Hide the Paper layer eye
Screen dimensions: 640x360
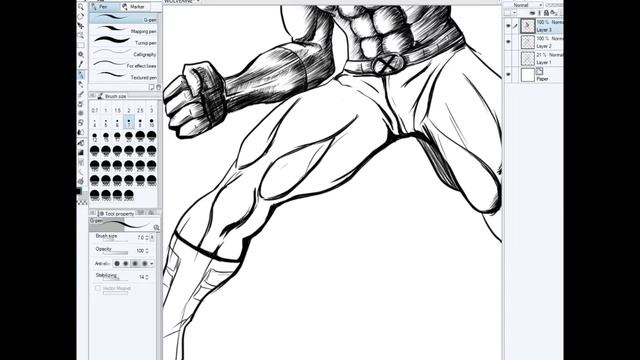click(508, 74)
